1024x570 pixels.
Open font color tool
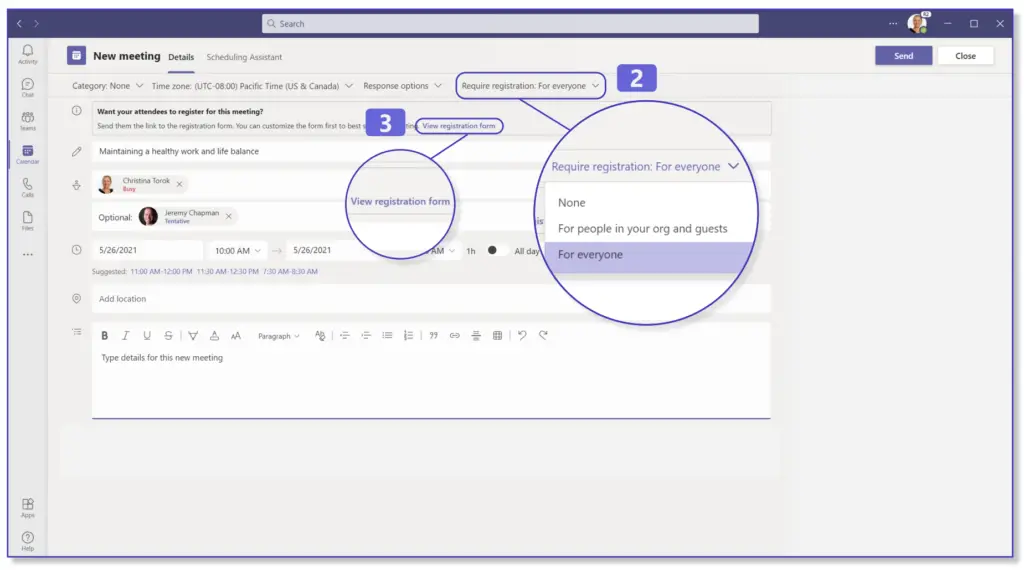pos(214,336)
